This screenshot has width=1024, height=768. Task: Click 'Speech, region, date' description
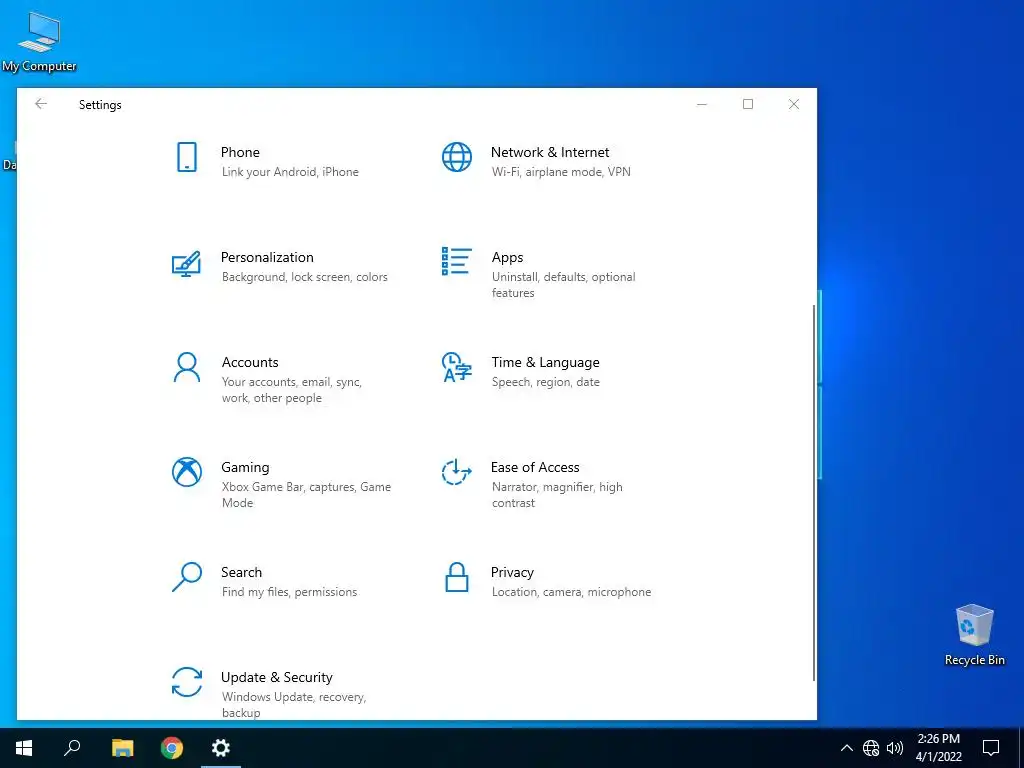(545, 382)
